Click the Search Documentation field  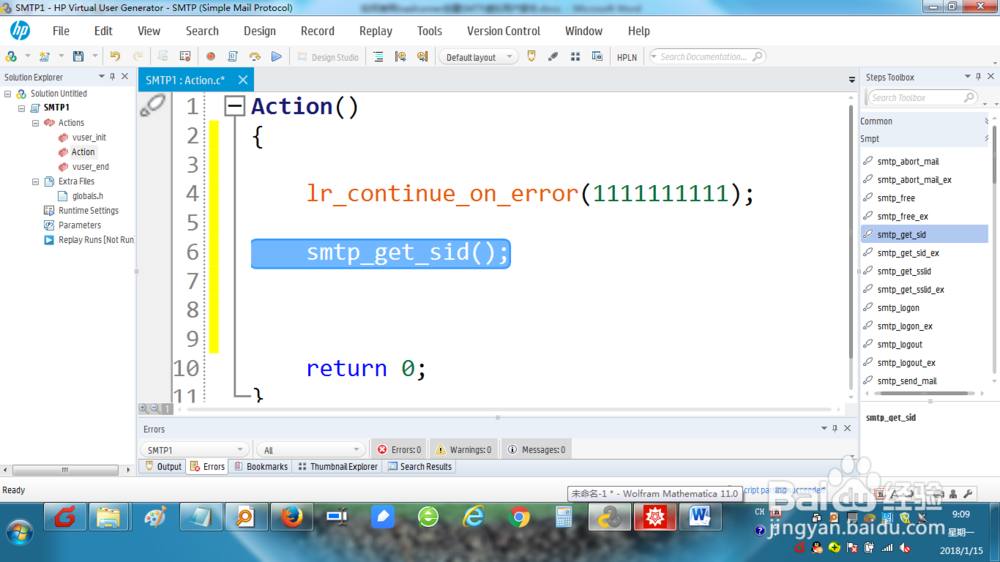[x=707, y=57]
